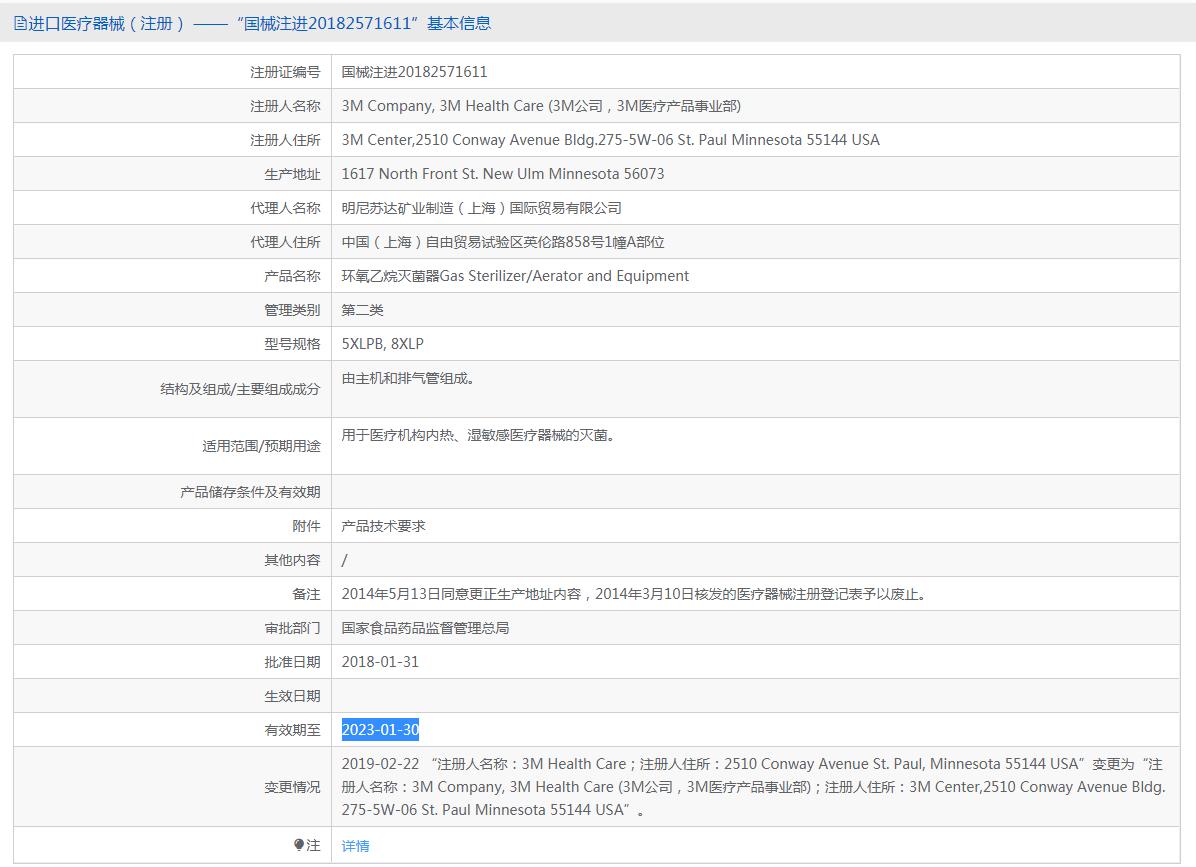Click the 管理类别 label
1196x867 pixels.
[292, 310]
